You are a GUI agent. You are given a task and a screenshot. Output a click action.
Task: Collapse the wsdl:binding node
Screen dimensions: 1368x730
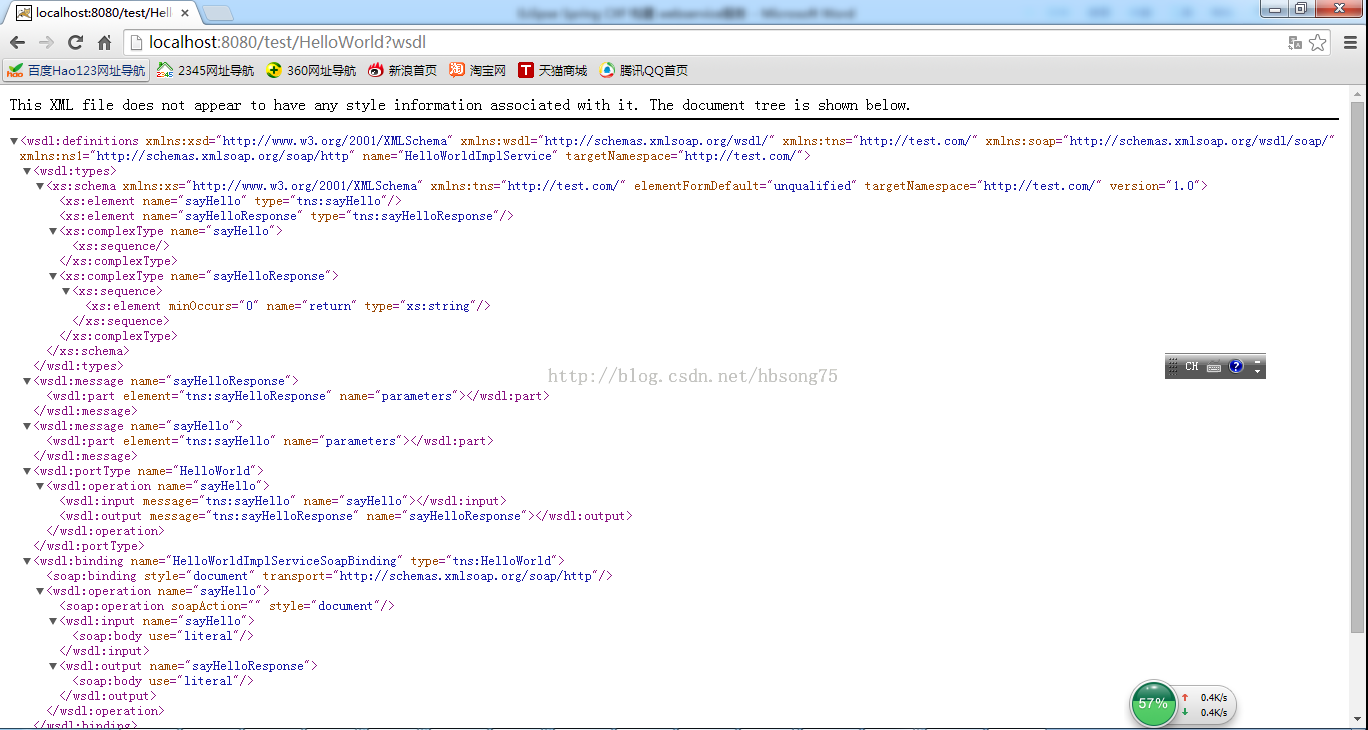[27, 561]
